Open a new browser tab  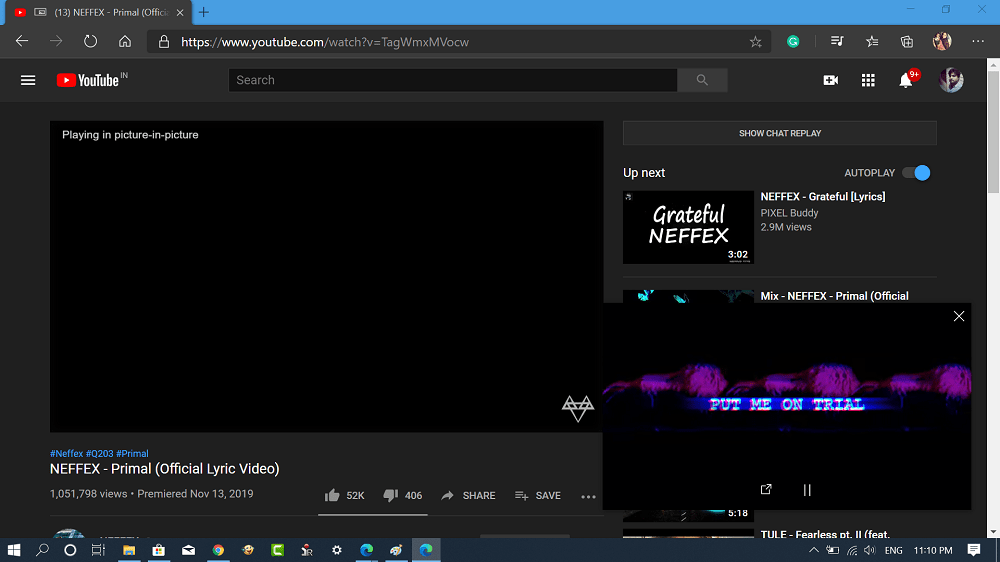pos(203,12)
